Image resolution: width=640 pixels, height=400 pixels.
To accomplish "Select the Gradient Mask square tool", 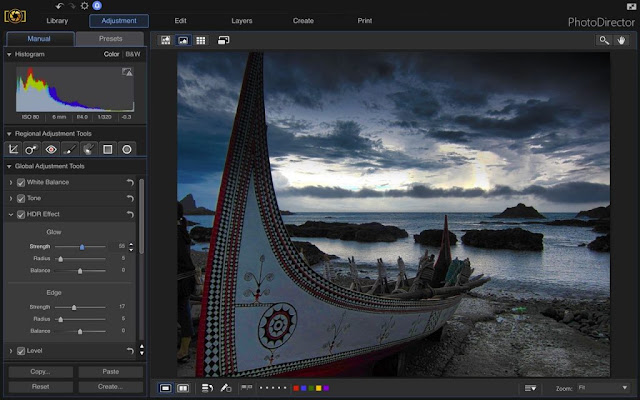I will [108, 149].
